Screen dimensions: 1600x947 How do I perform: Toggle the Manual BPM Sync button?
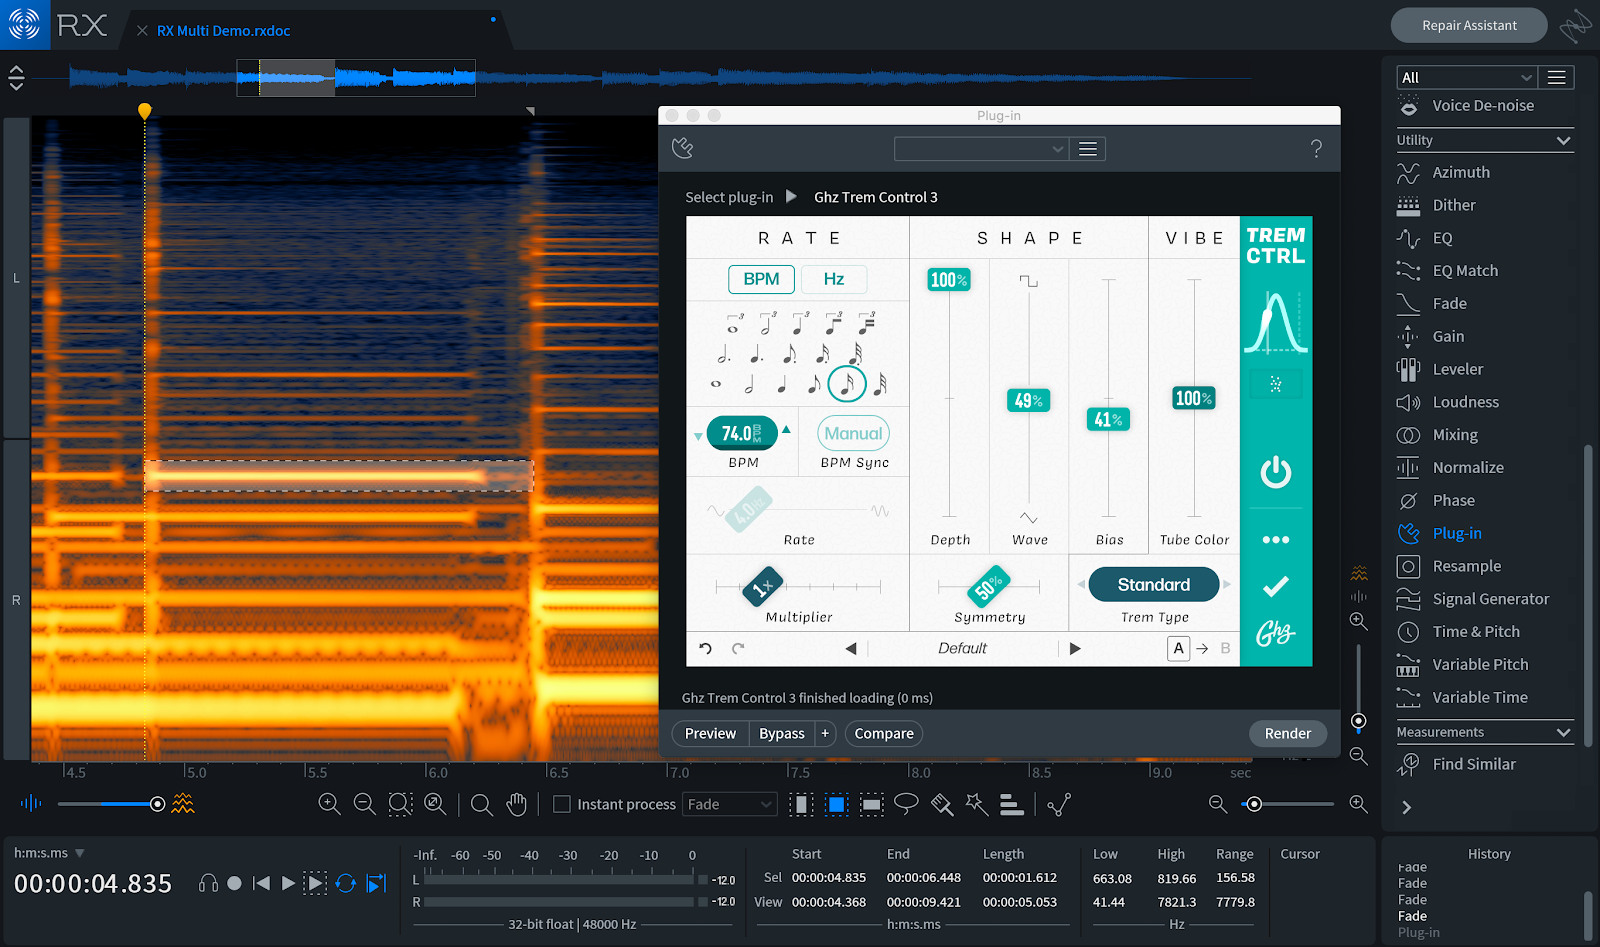pyautogui.click(x=854, y=433)
